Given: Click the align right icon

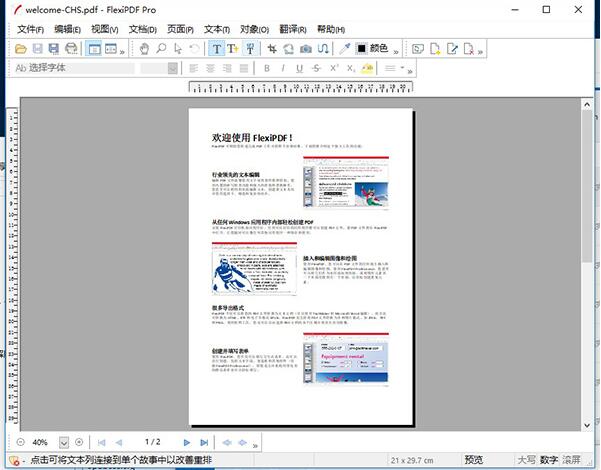Looking at the screenshot, I should click(227, 68).
